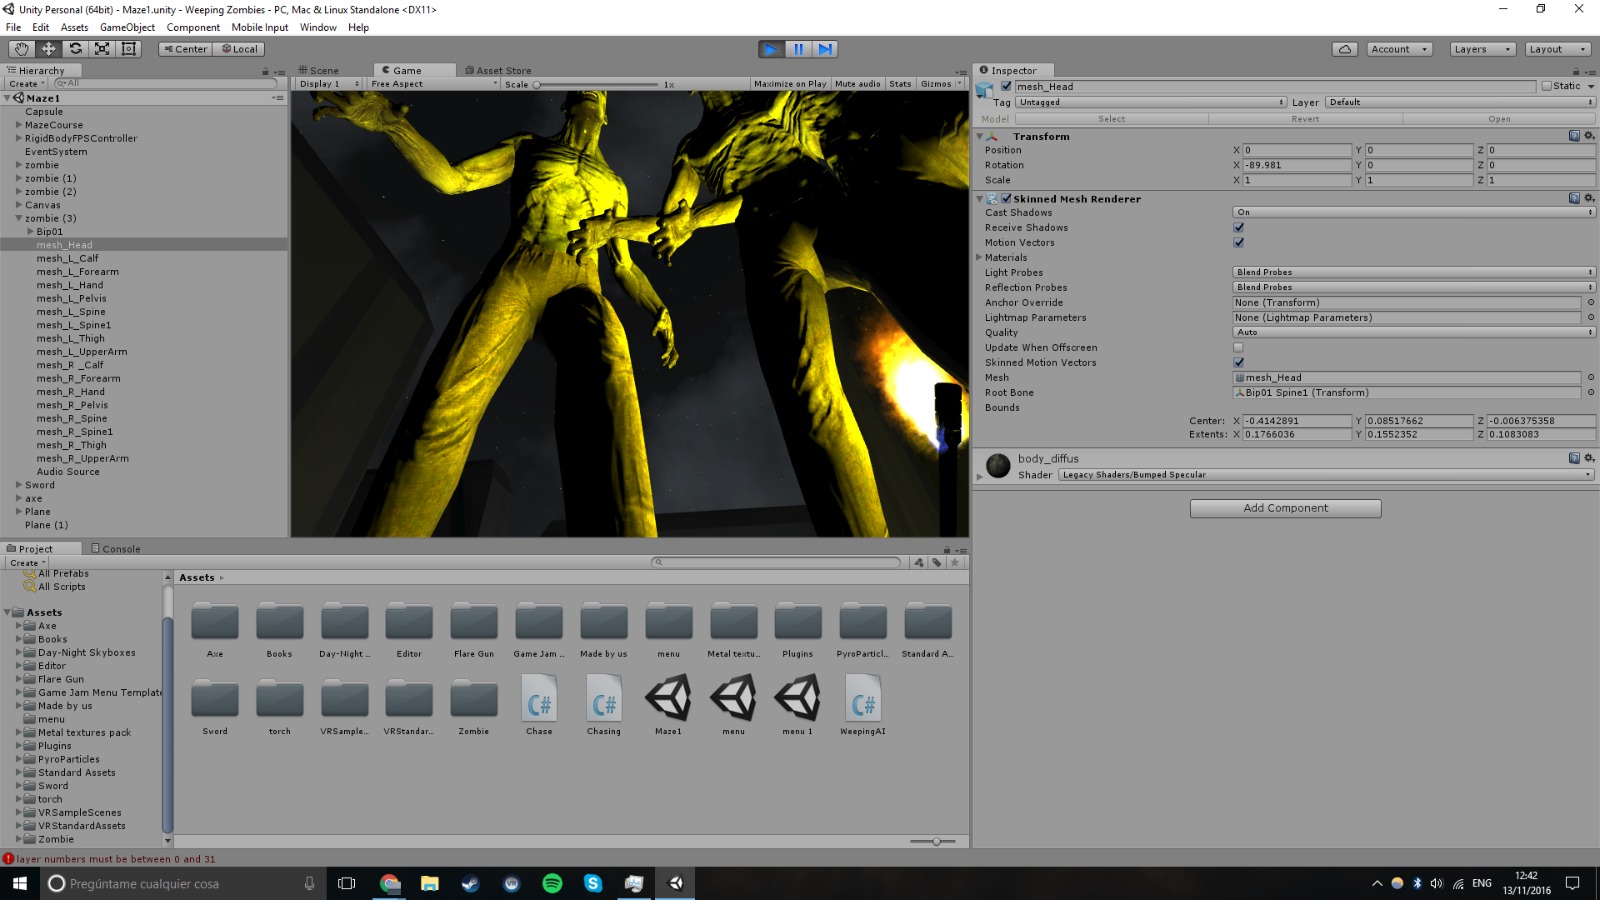Enable Update When Offscreen checkbox

pyautogui.click(x=1239, y=348)
